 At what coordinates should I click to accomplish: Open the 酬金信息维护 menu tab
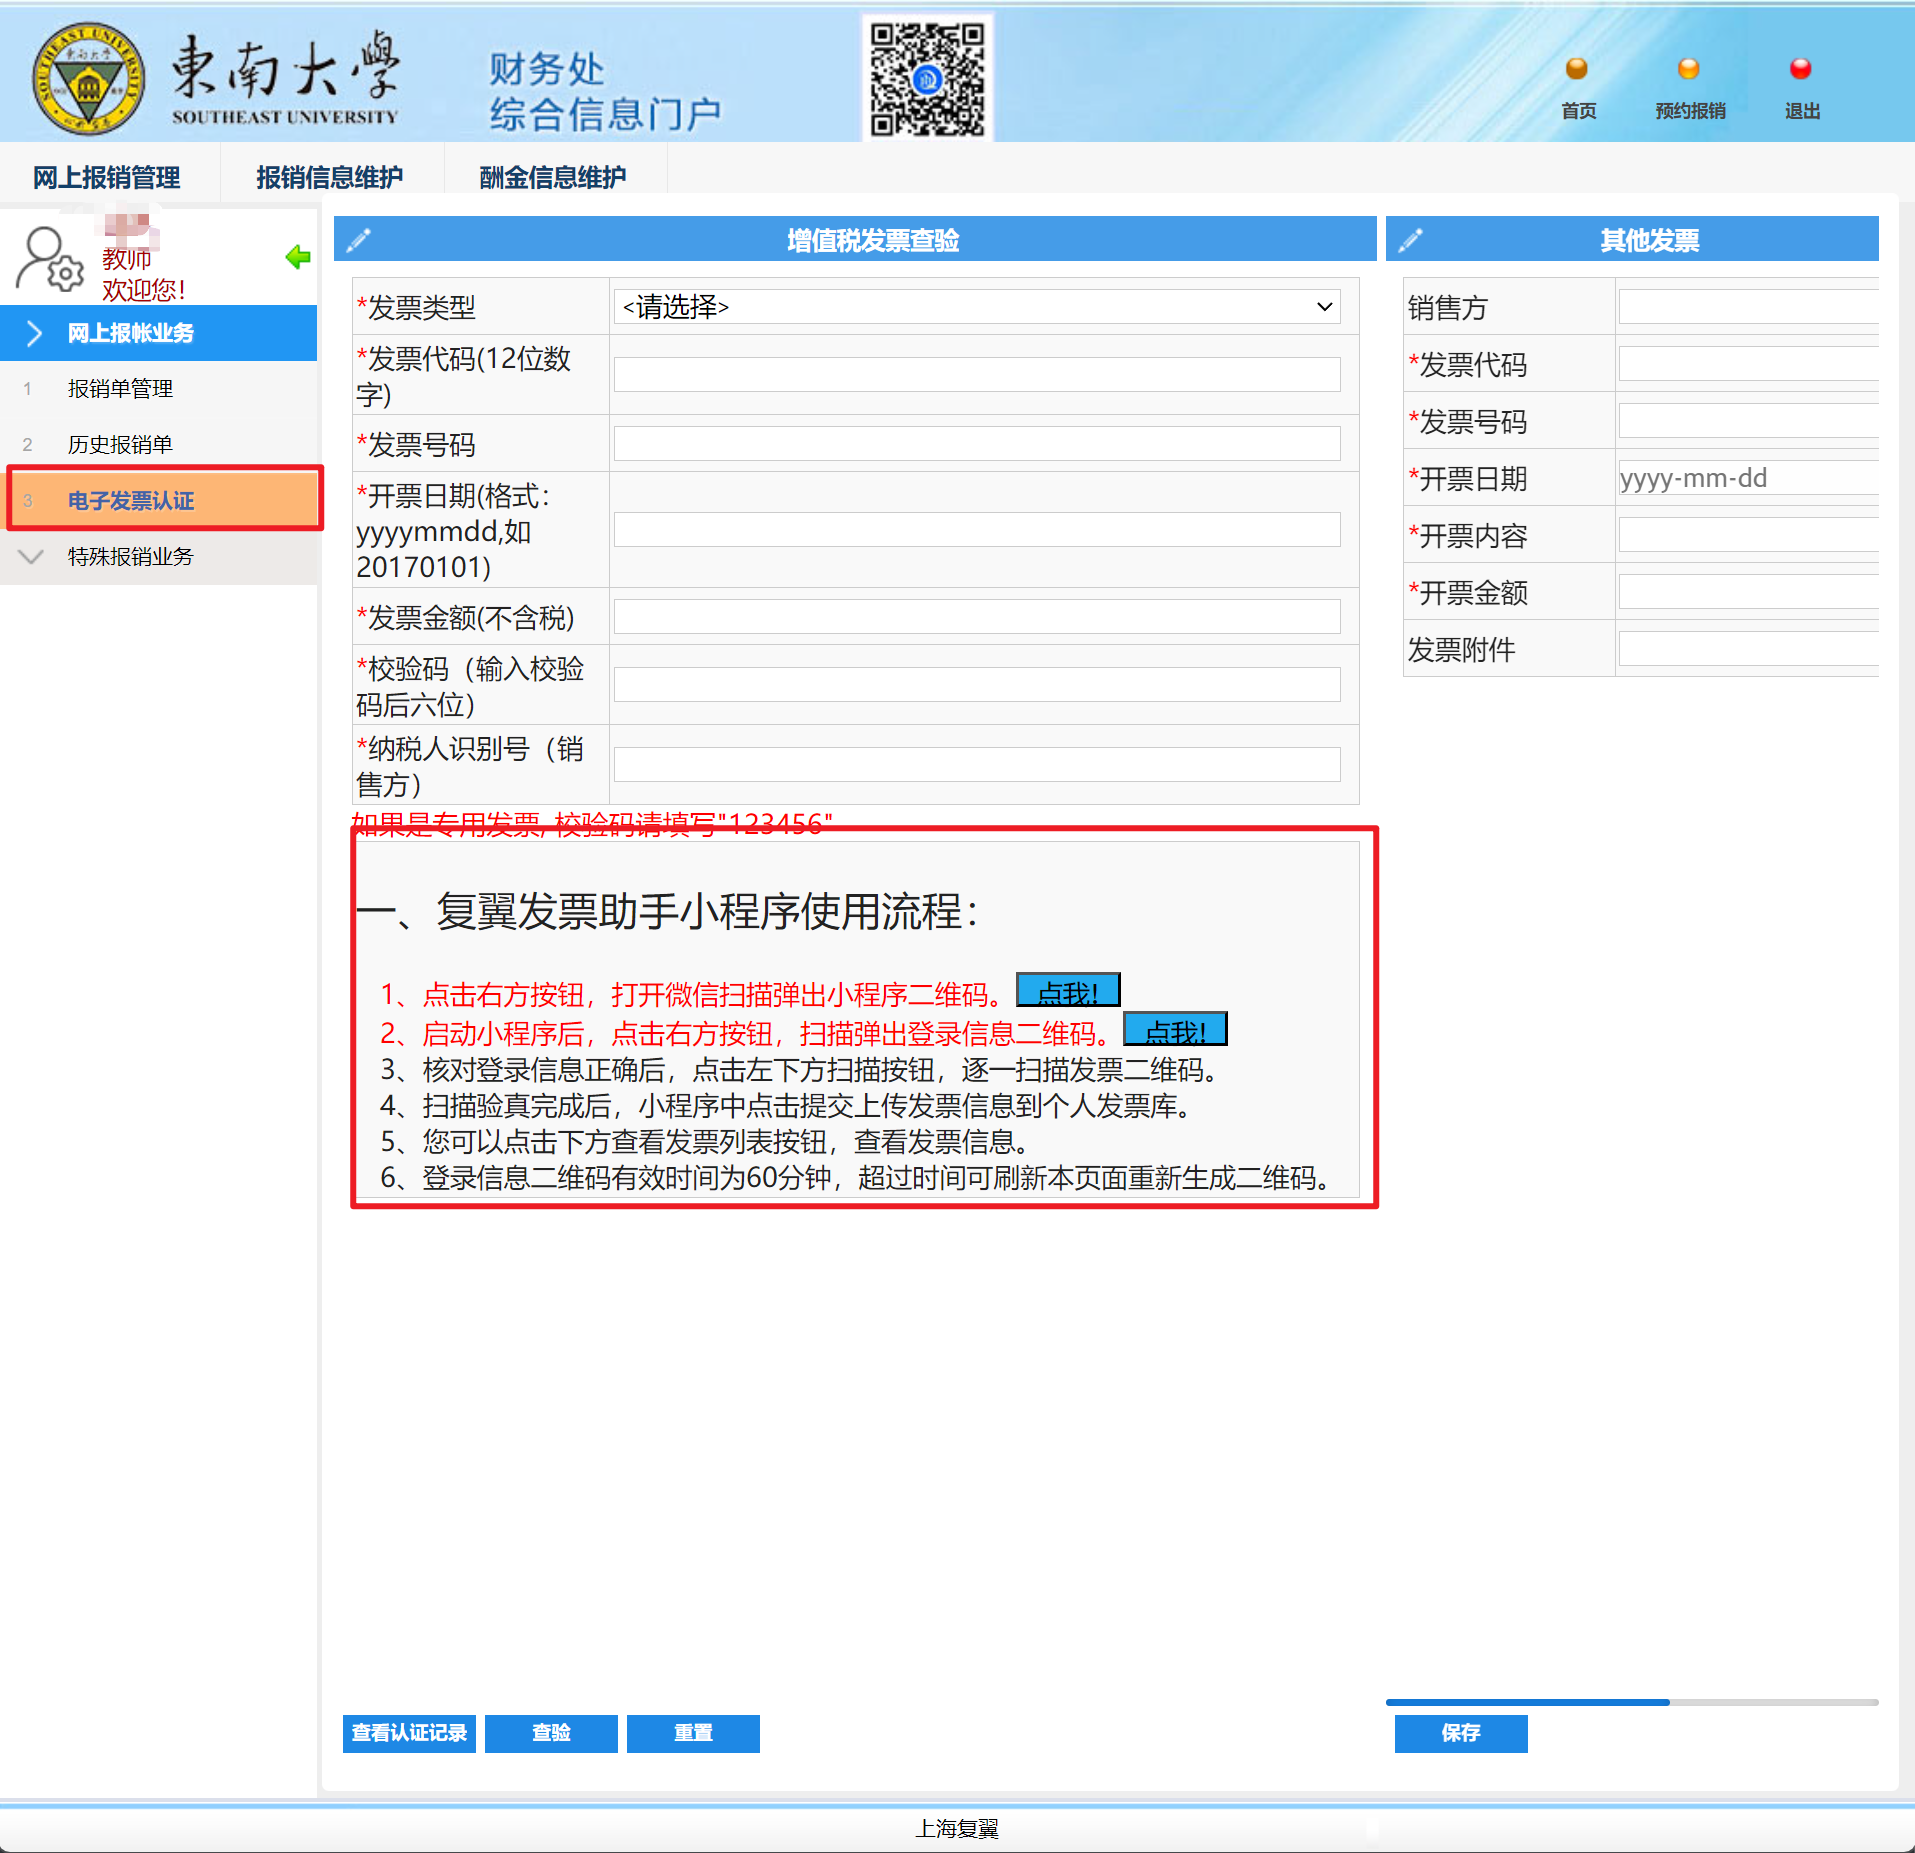(552, 177)
